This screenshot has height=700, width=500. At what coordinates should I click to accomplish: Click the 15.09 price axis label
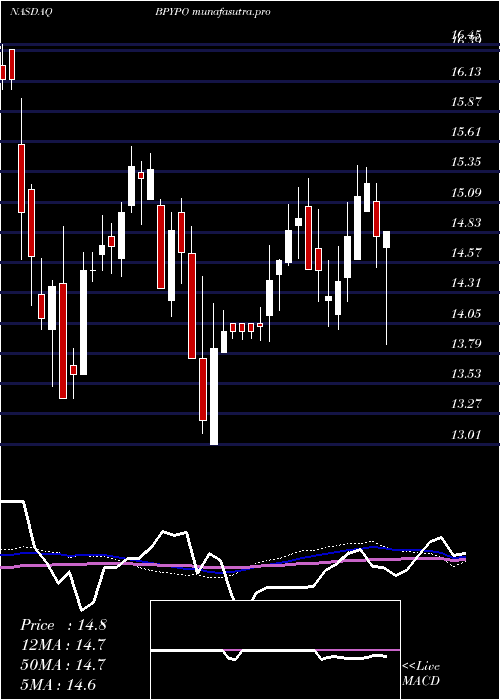[467, 192]
